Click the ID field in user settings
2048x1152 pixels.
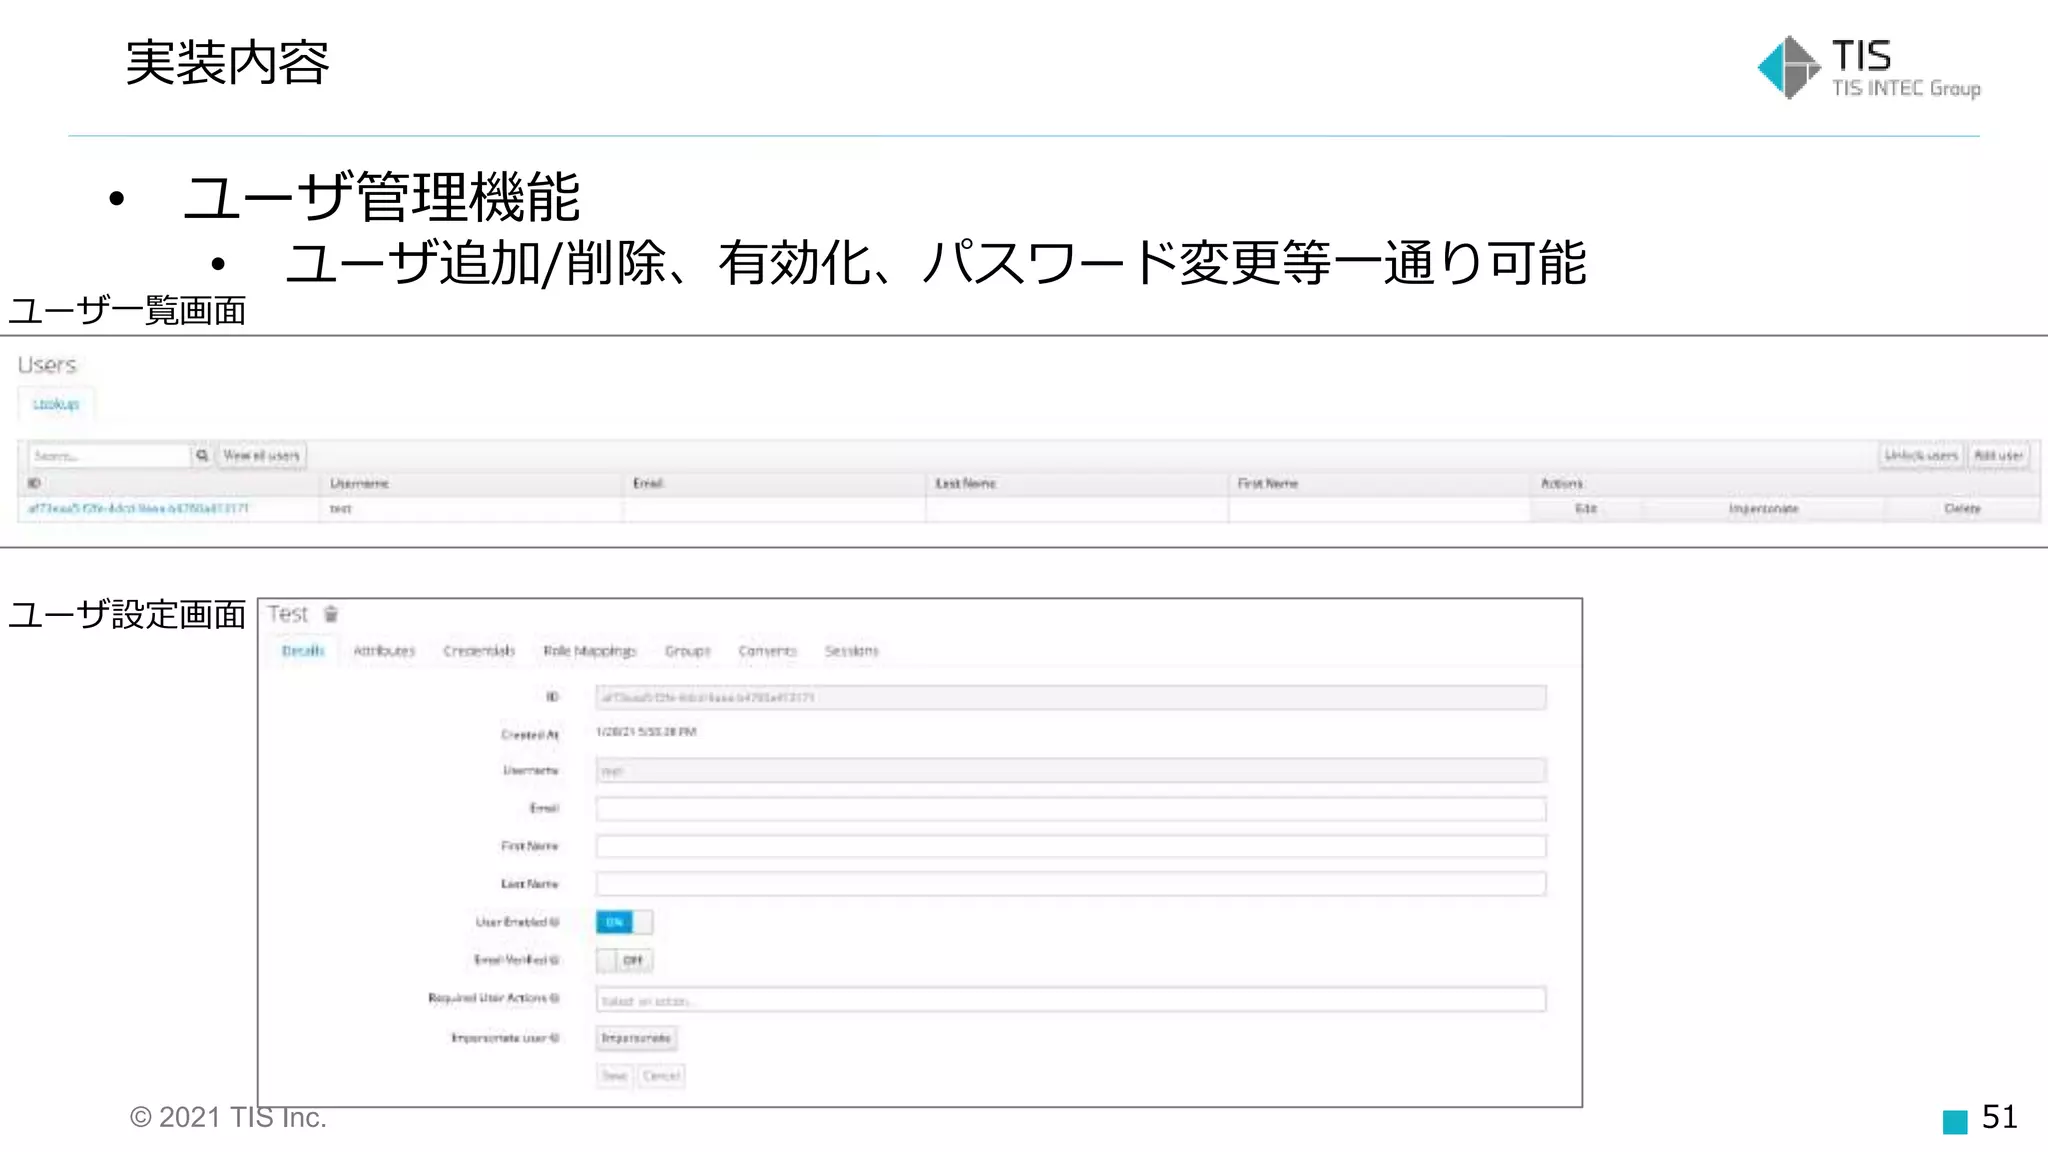coord(1071,698)
